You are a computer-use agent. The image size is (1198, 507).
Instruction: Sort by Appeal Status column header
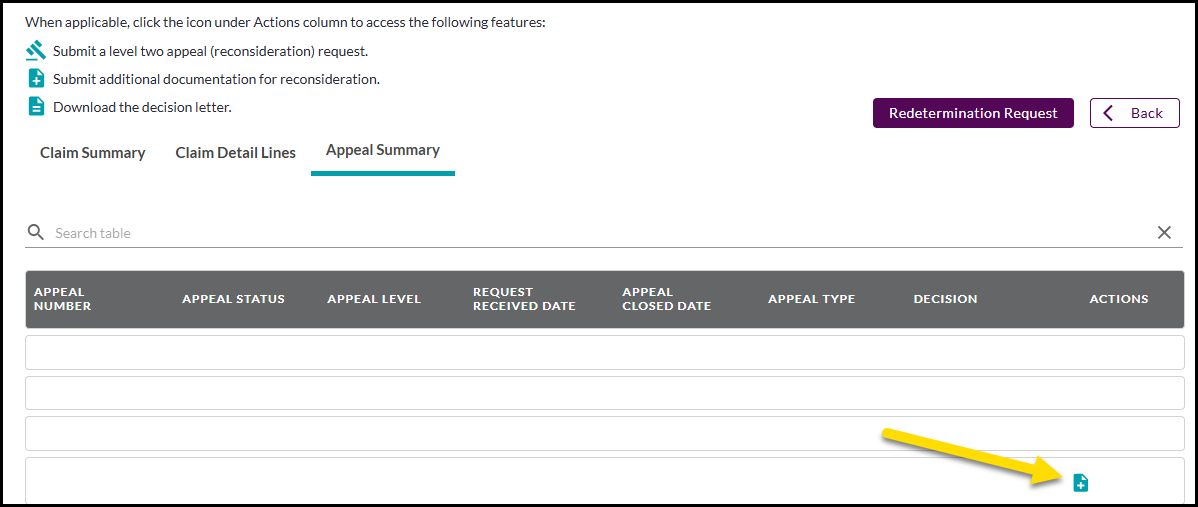point(233,299)
